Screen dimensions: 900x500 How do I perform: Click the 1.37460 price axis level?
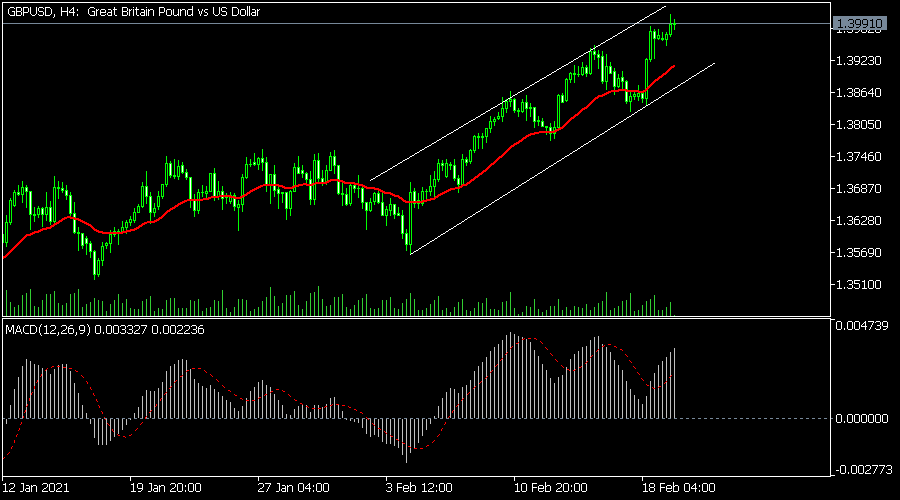pyautogui.click(x=860, y=157)
